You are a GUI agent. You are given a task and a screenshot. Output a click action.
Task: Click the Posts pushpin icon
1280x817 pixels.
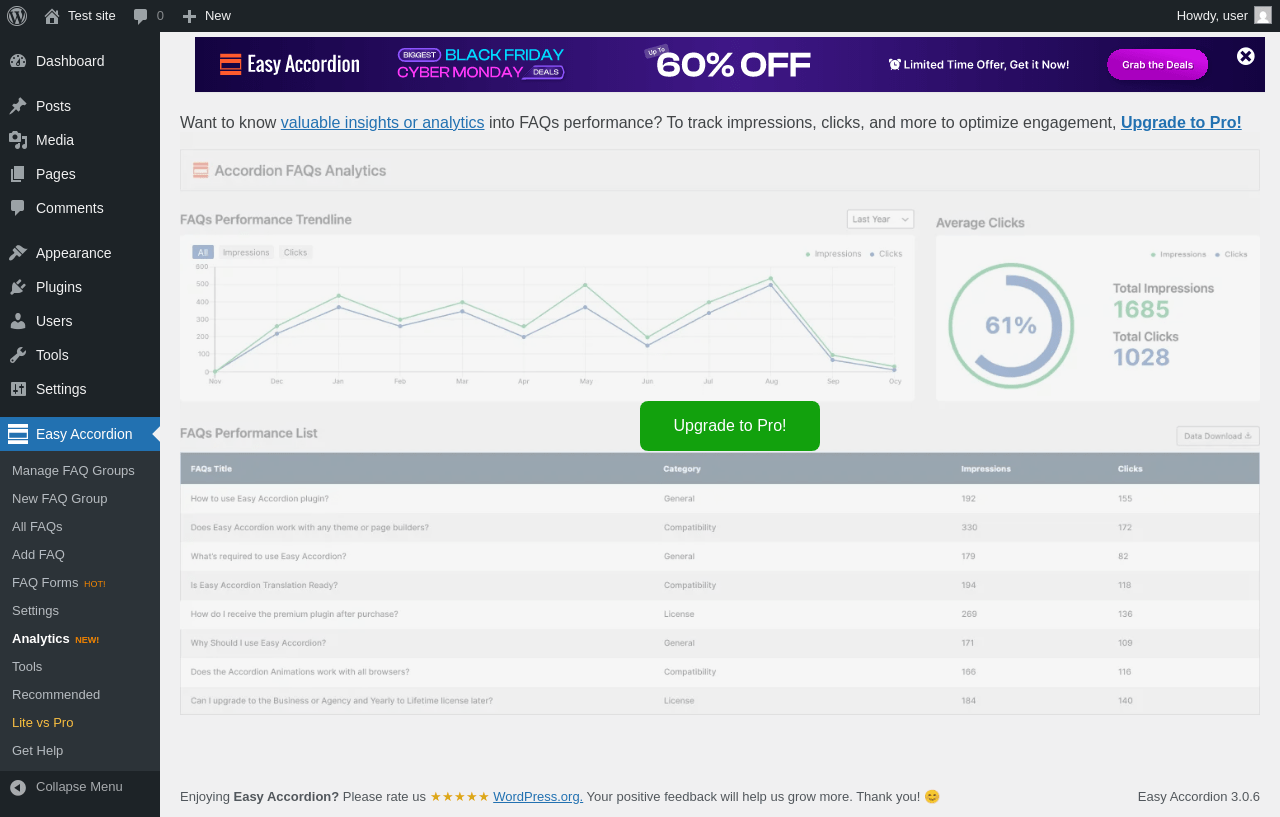[18, 106]
